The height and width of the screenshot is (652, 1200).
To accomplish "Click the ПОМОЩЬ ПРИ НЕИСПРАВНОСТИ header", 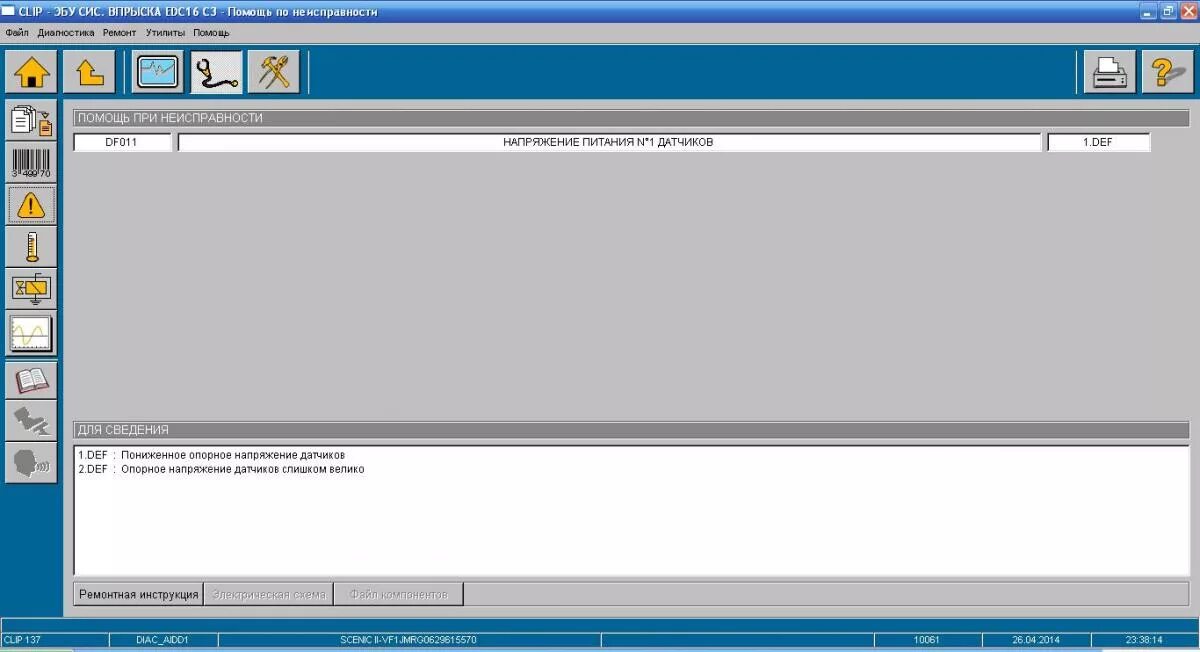I will point(631,117).
